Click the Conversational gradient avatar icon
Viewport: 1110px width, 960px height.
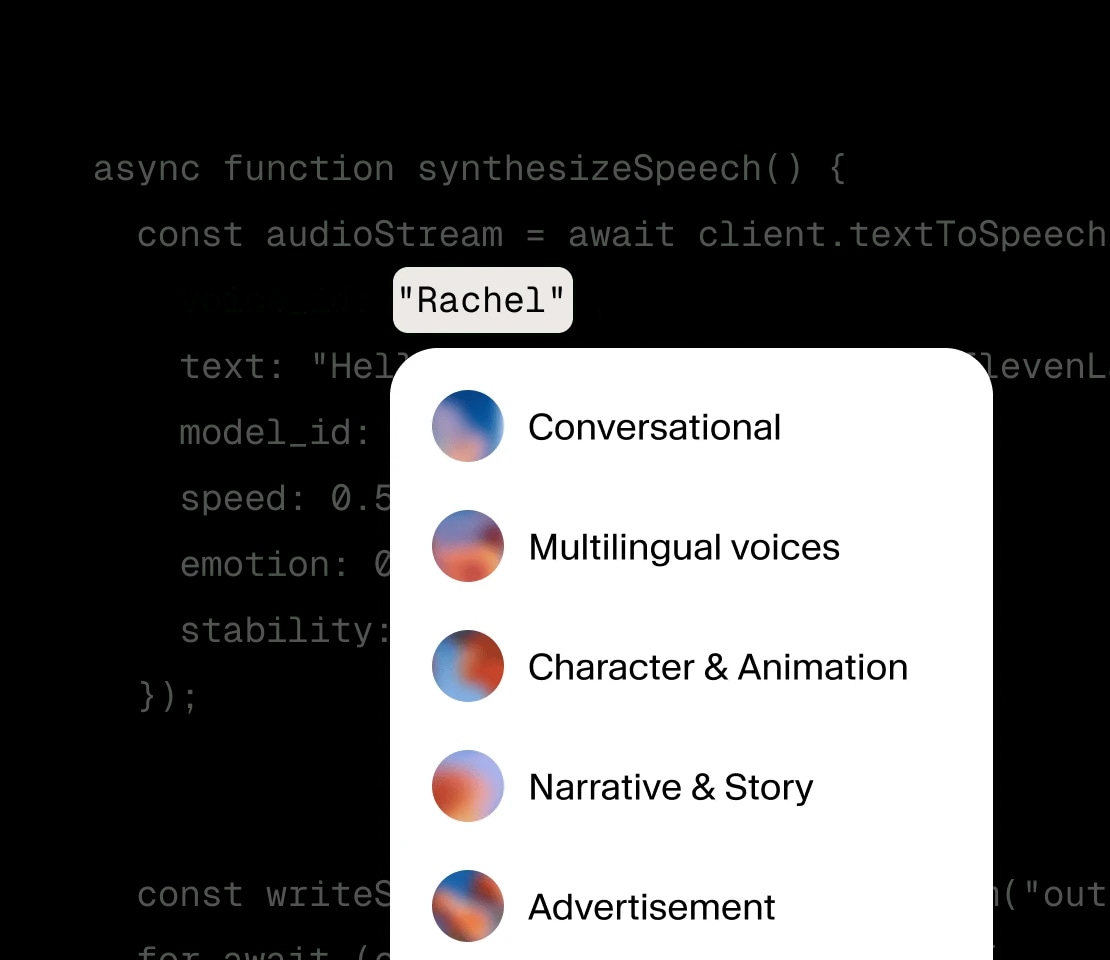point(467,426)
